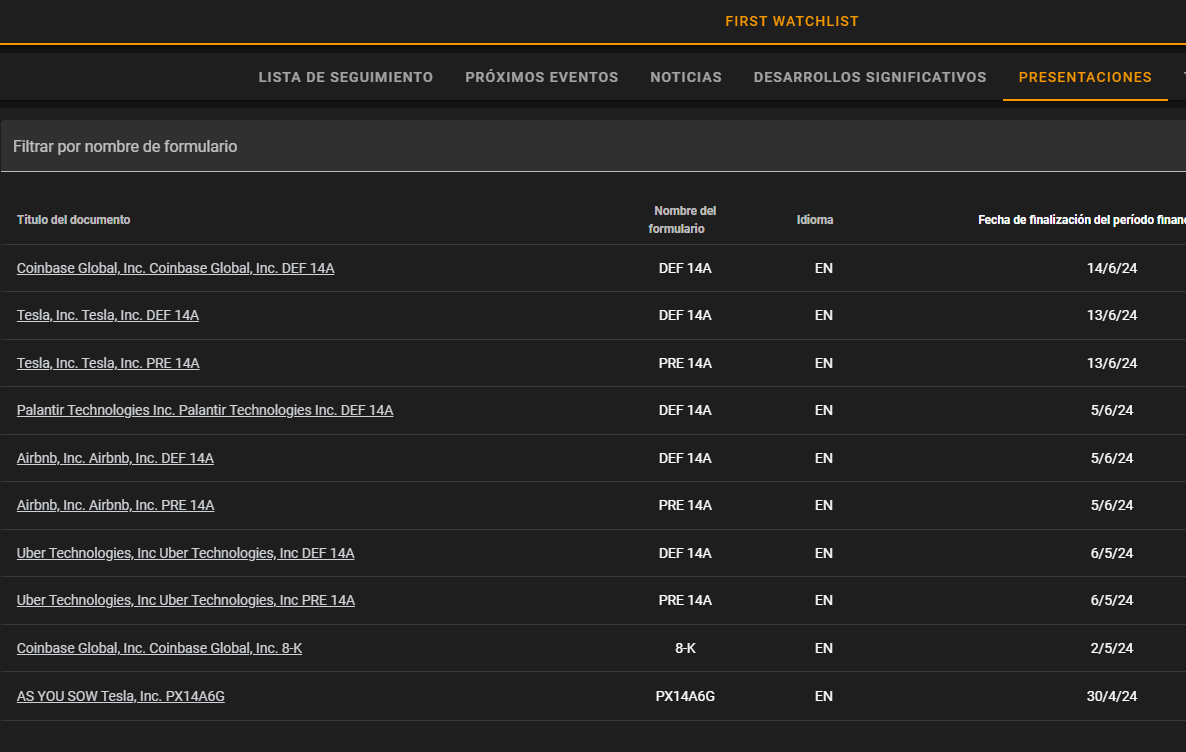Image resolution: width=1186 pixels, height=752 pixels.
Task: Open Airbnb, Inc. DEF 14A document
Action: tap(115, 458)
